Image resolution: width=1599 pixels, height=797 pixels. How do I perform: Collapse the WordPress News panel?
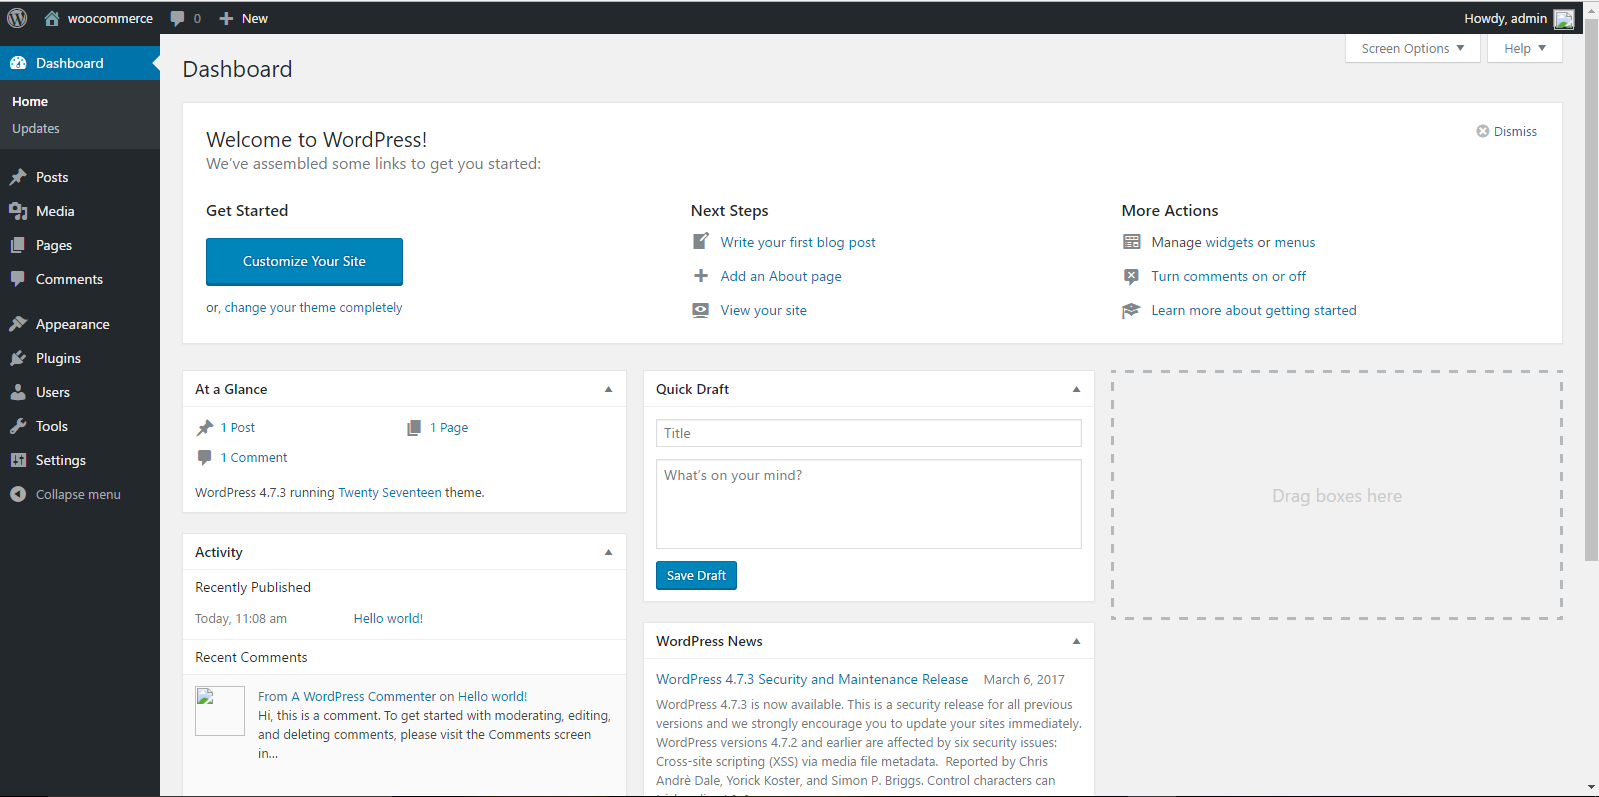[x=1076, y=641]
